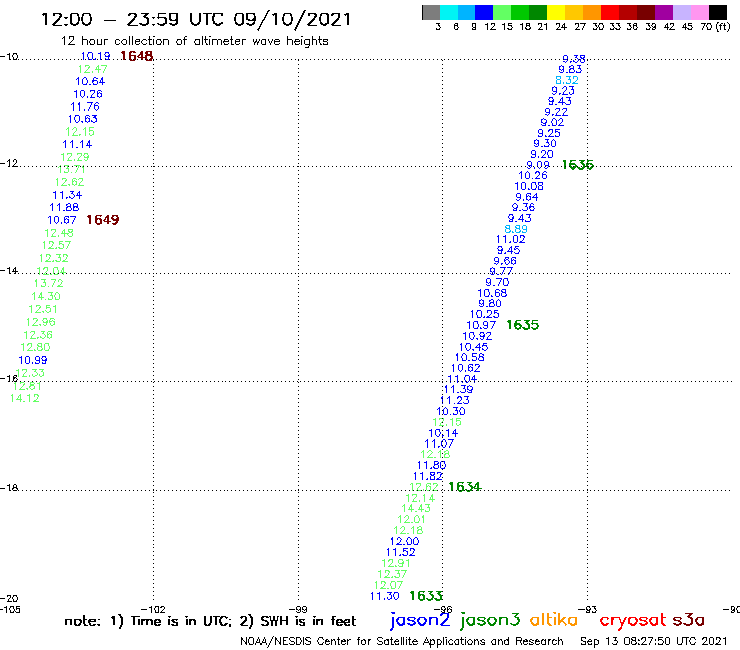Select the wave height 10.08
The height and width of the screenshot is (650, 740).
529,186
